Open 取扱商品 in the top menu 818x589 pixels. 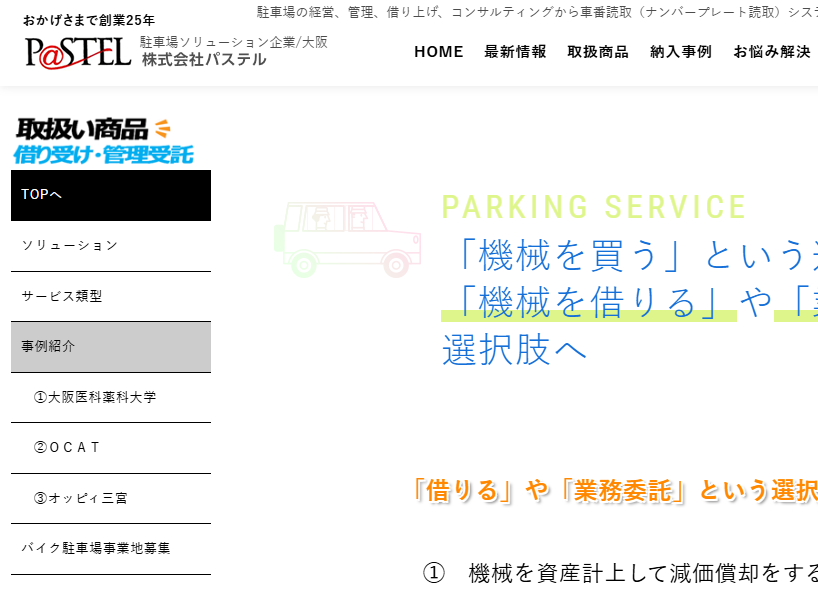[x=598, y=52]
